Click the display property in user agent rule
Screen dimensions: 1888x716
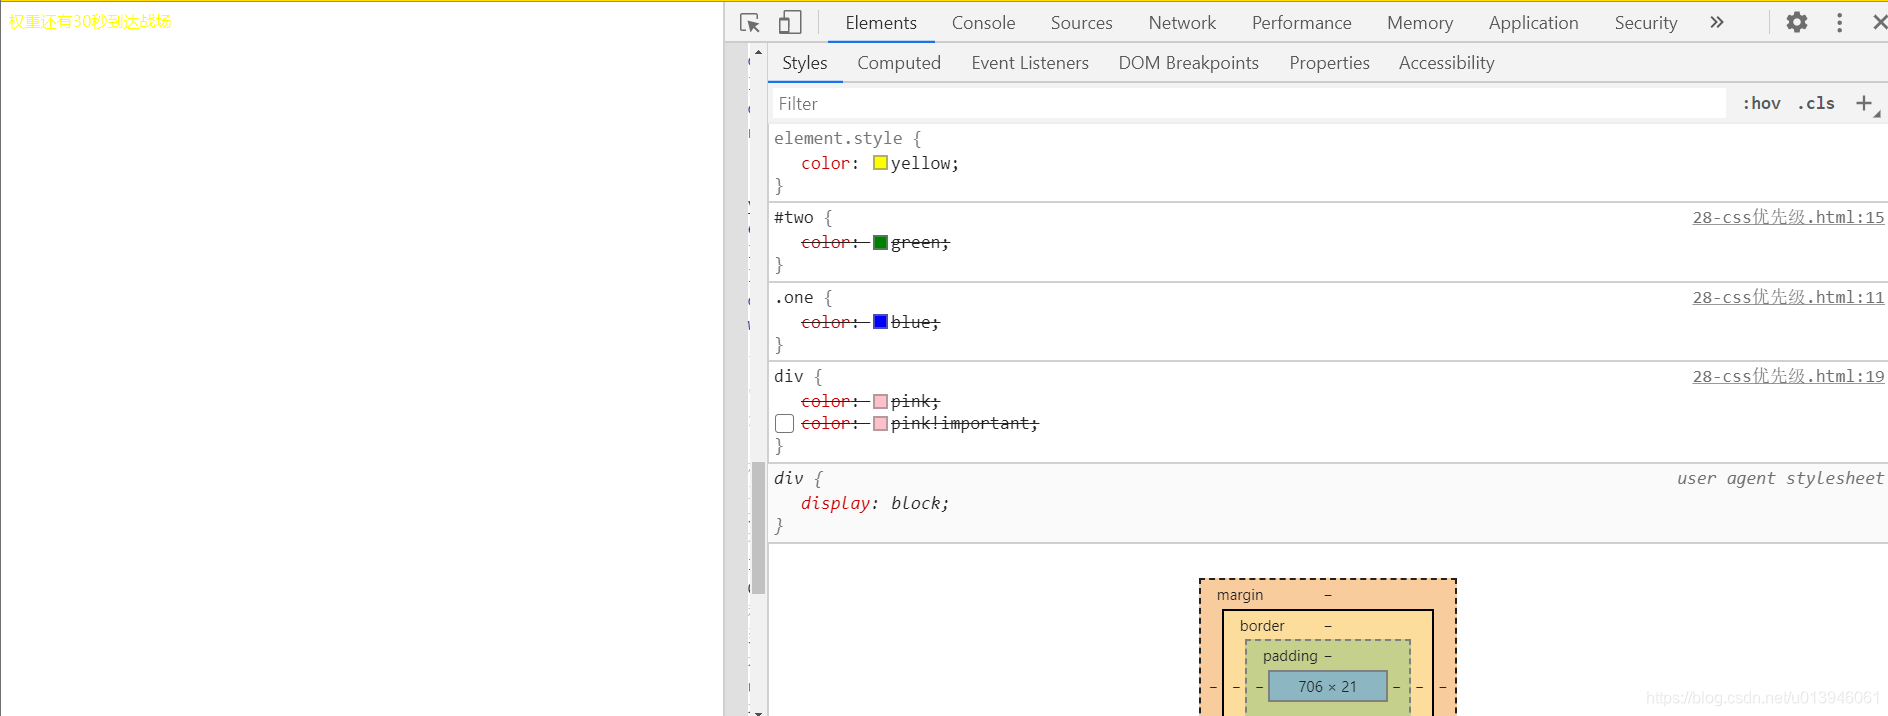pos(835,503)
